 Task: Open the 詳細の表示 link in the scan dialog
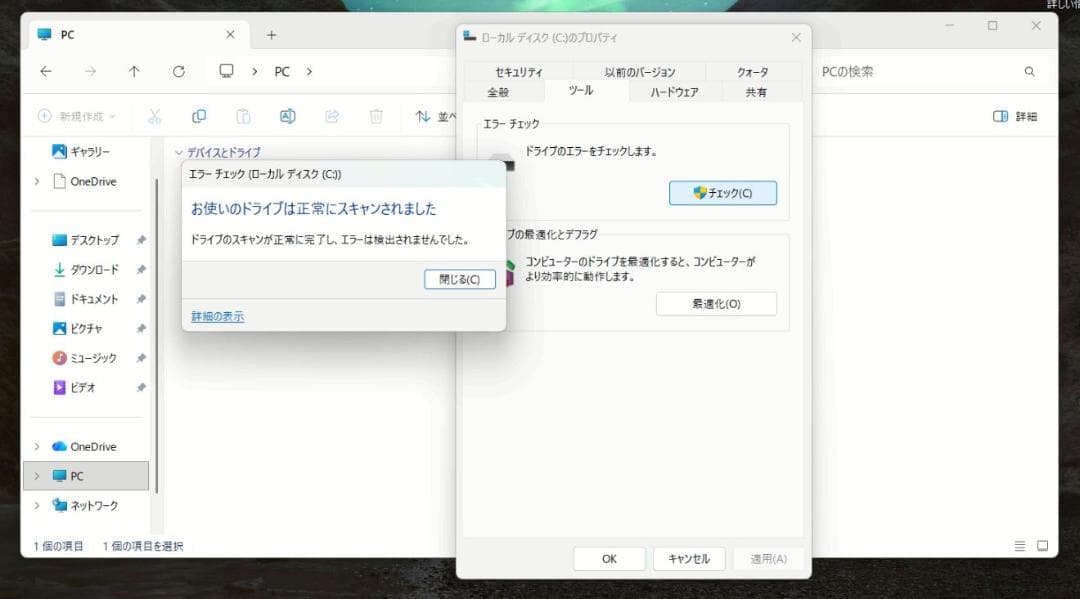[216, 315]
